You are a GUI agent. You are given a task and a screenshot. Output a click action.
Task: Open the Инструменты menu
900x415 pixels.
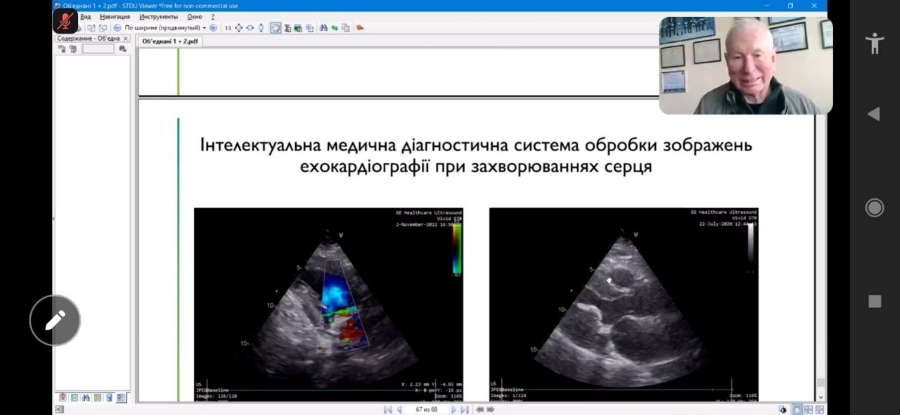pos(159,17)
